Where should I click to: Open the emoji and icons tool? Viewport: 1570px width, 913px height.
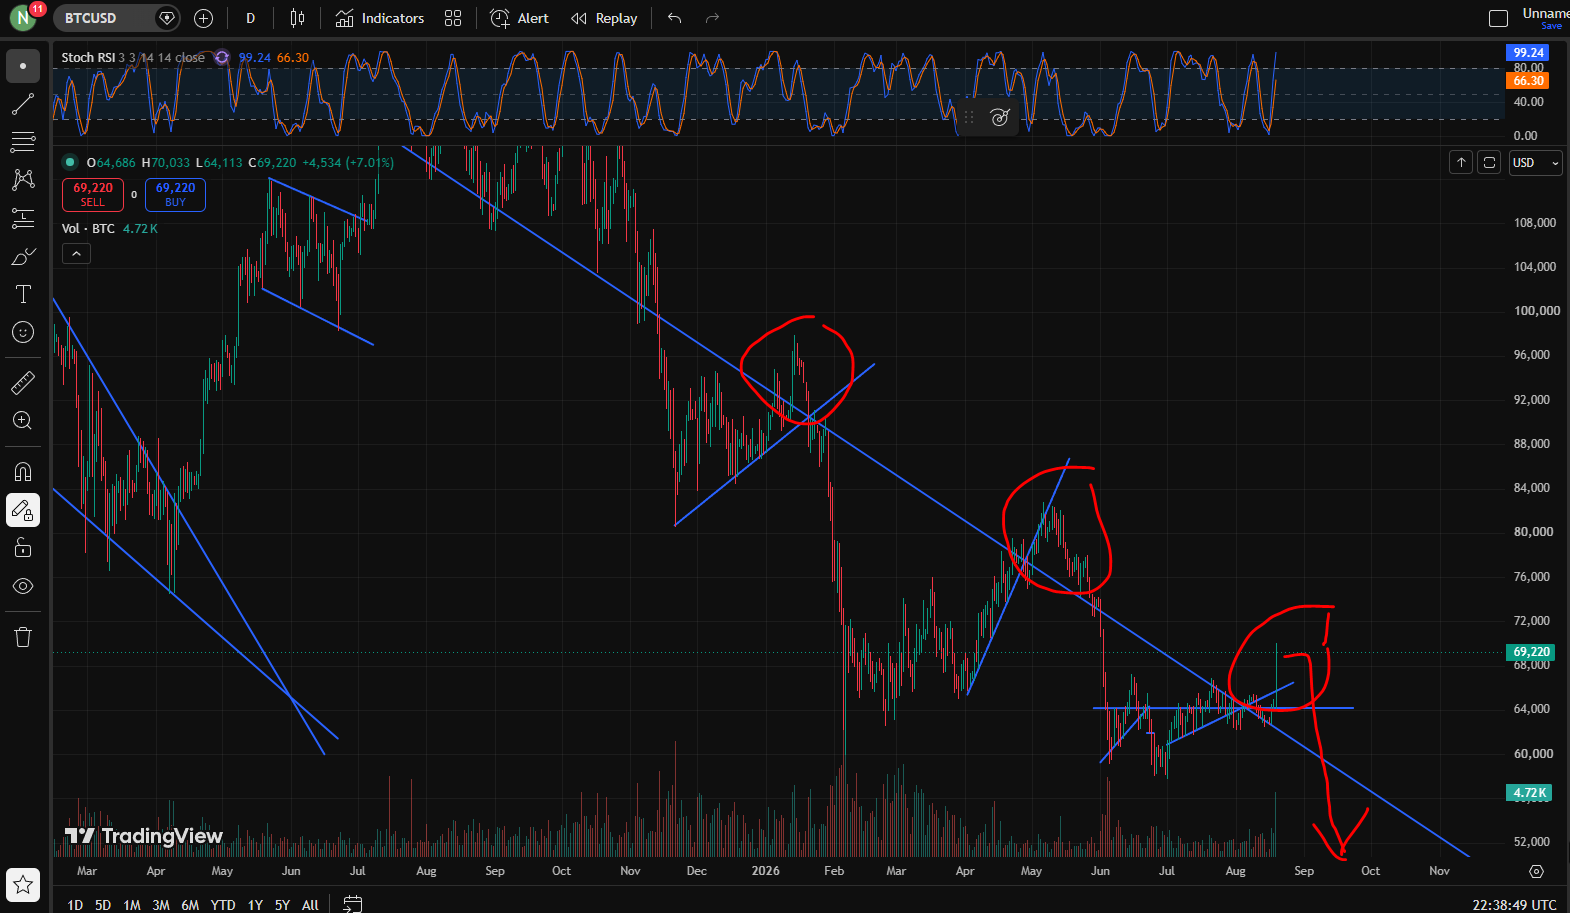23,332
